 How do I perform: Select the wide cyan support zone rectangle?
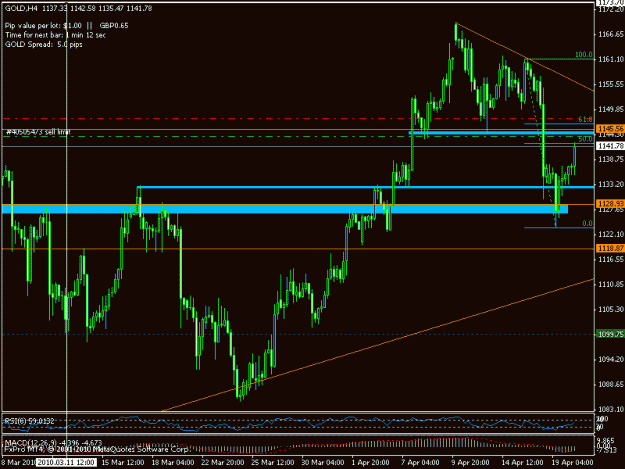click(285, 209)
